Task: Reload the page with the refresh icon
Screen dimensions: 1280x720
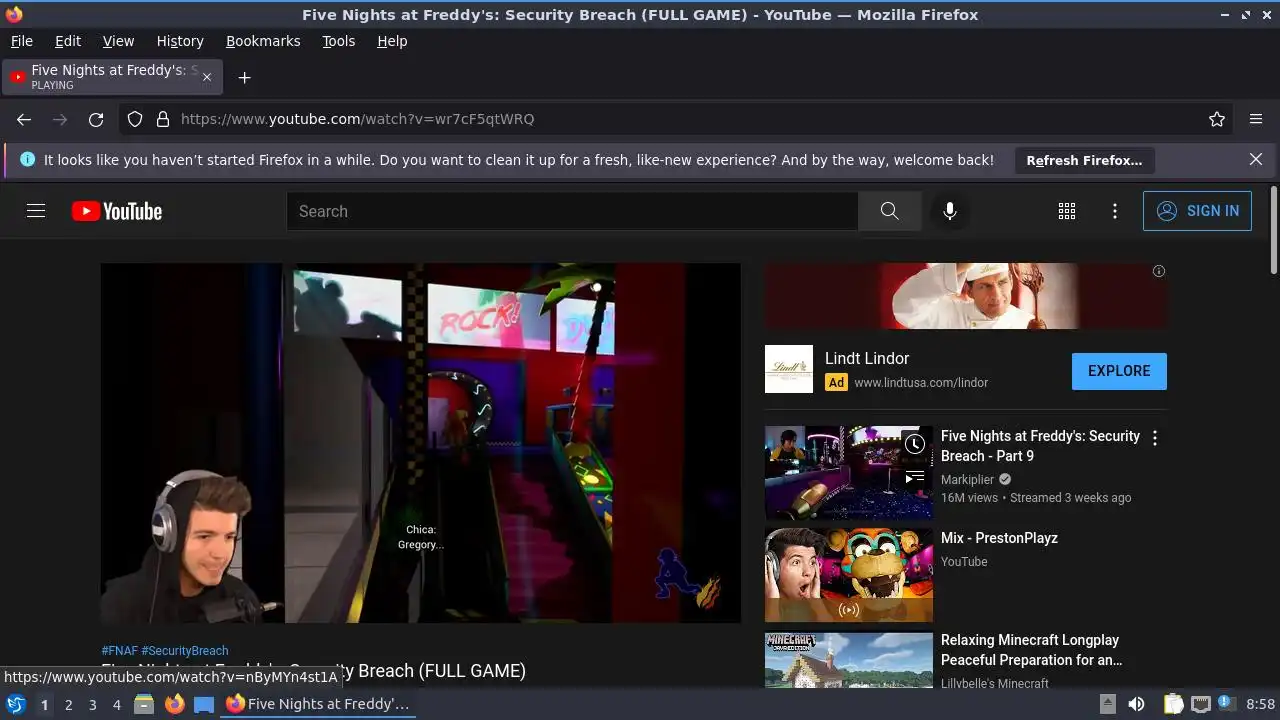Action: [96, 119]
